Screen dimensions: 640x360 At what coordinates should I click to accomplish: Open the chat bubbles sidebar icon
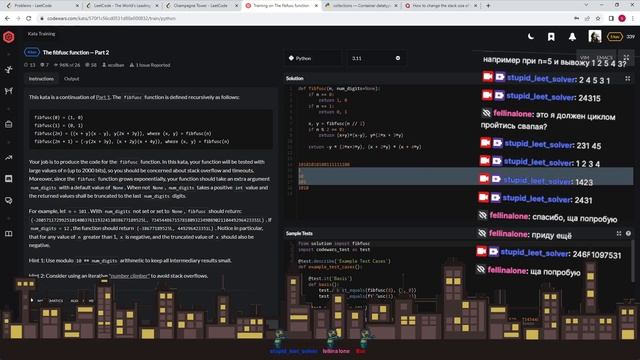[x=9, y=200]
